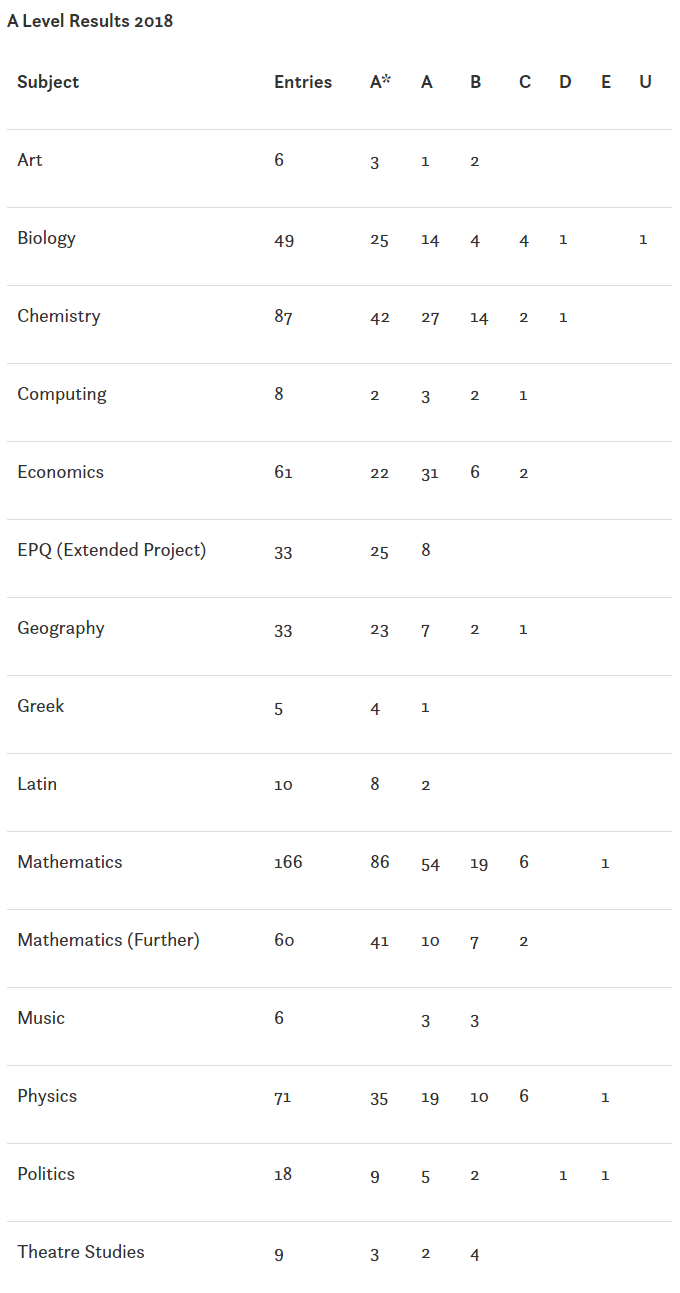Select Physics A* value 35
The image size is (680, 1293).
pyautogui.click(x=379, y=1097)
